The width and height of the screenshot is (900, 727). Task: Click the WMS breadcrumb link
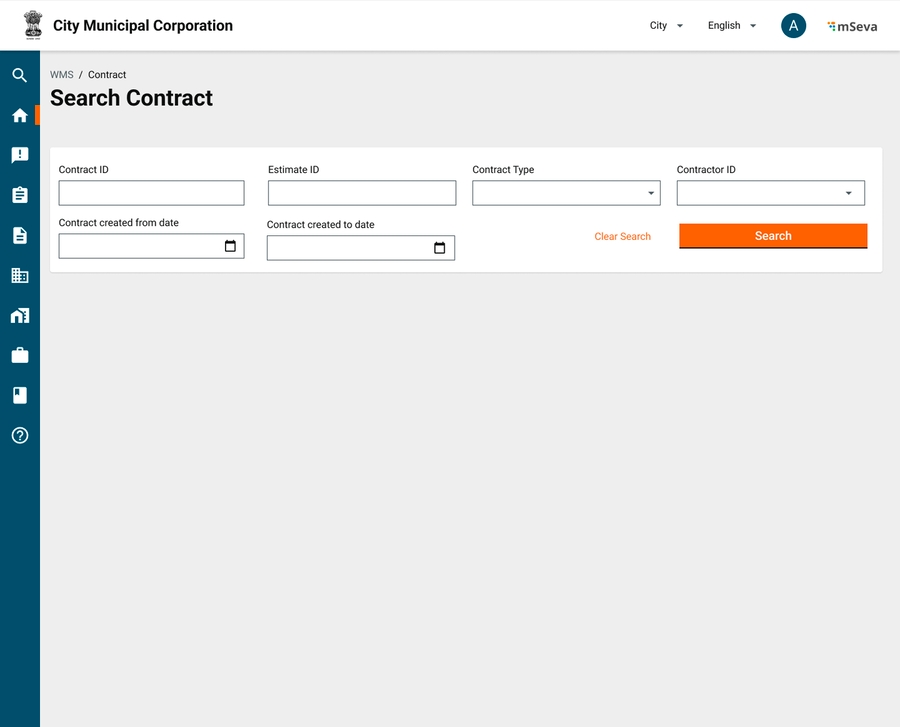click(x=62, y=75)
